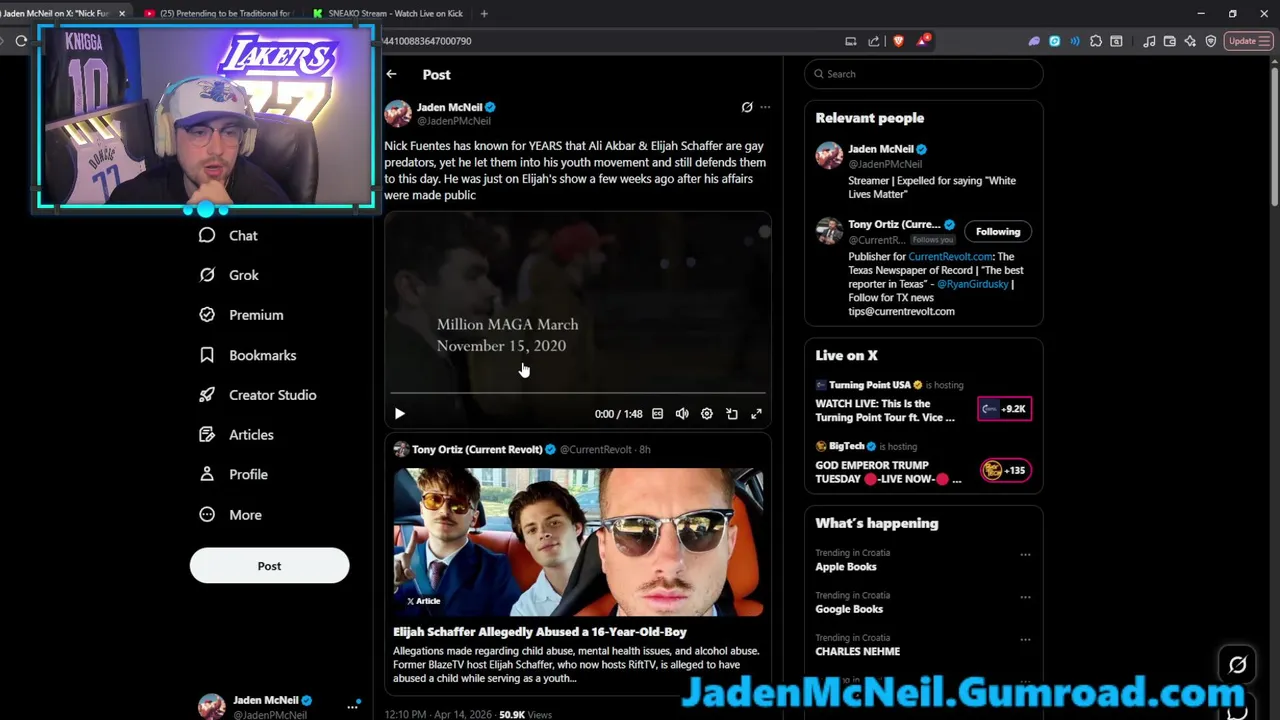Switch to the Pretending to be Traditional tab

(x=217, y=13)
